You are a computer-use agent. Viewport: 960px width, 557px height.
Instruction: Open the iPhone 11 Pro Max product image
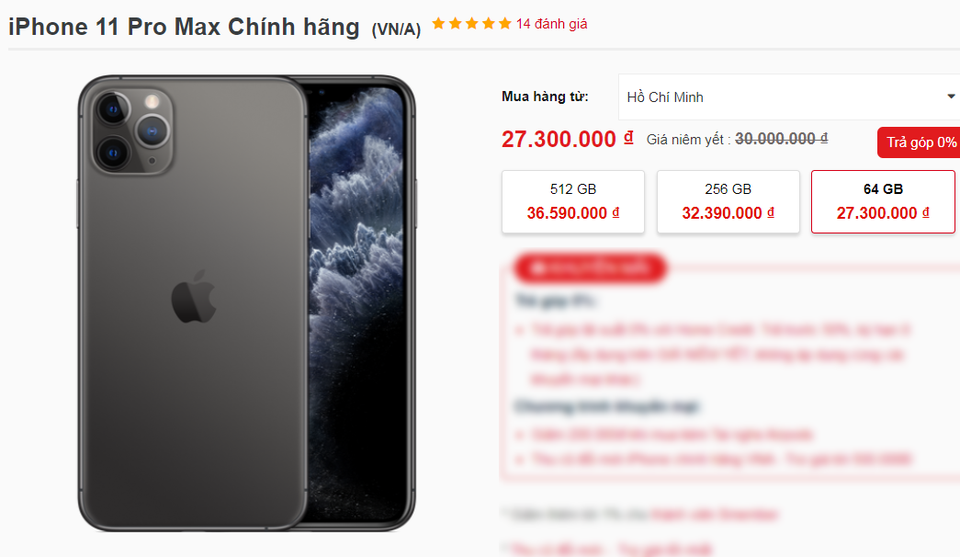coord(247,303)
